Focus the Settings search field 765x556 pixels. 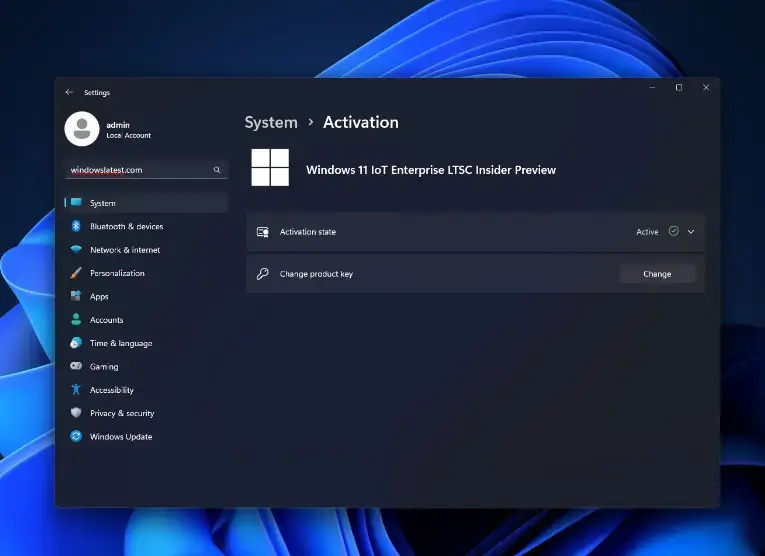pyautogui.click(x=146, y=170)
